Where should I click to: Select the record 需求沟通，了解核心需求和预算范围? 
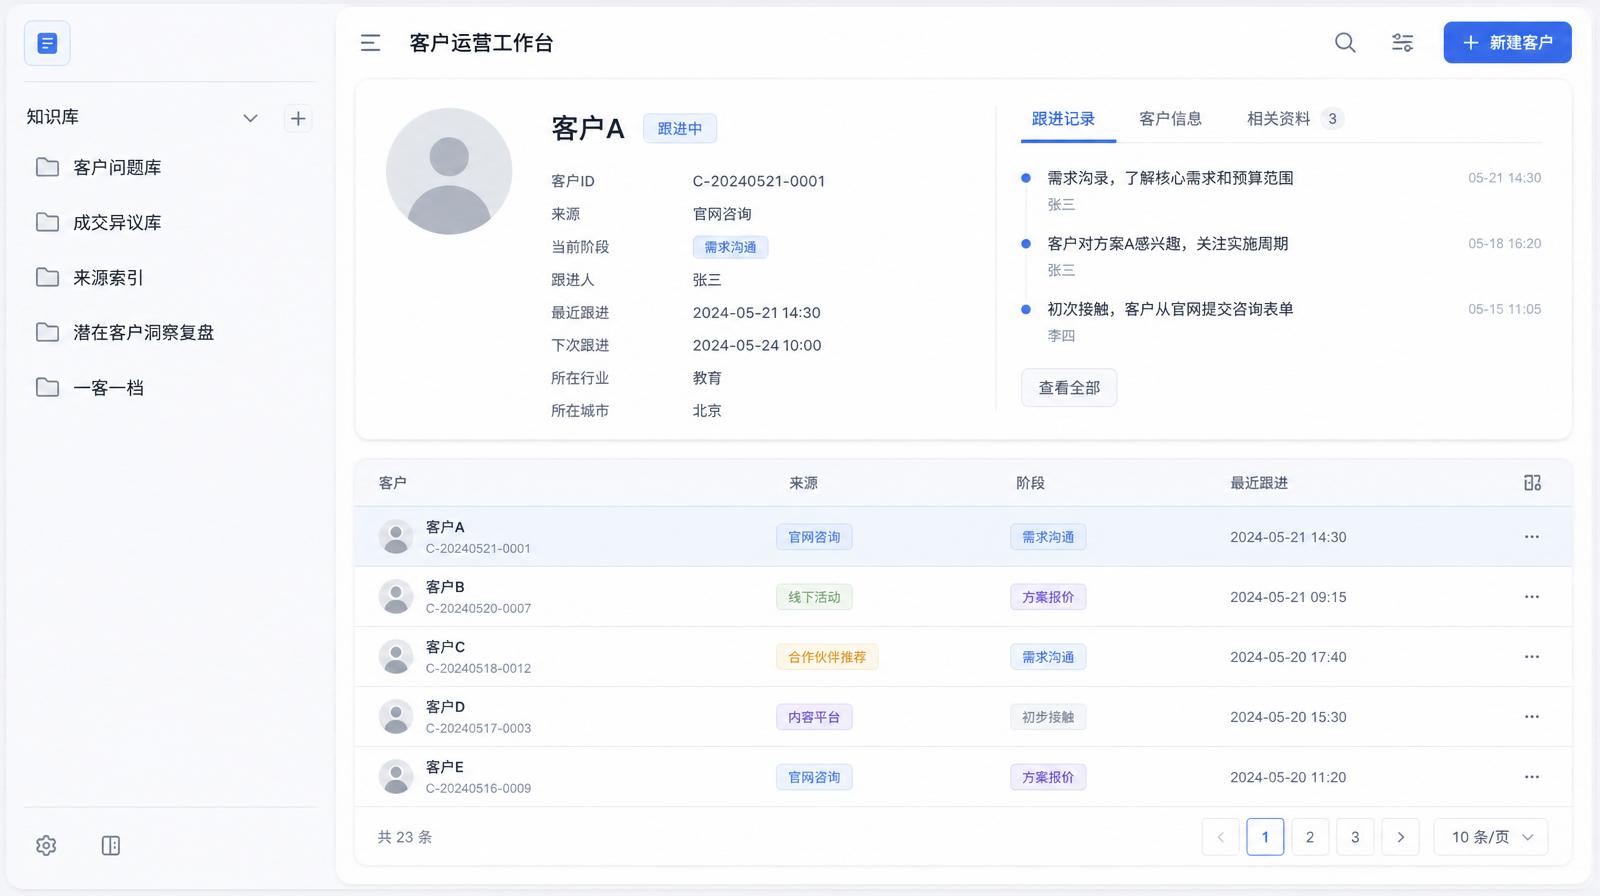coord(1170,178)
